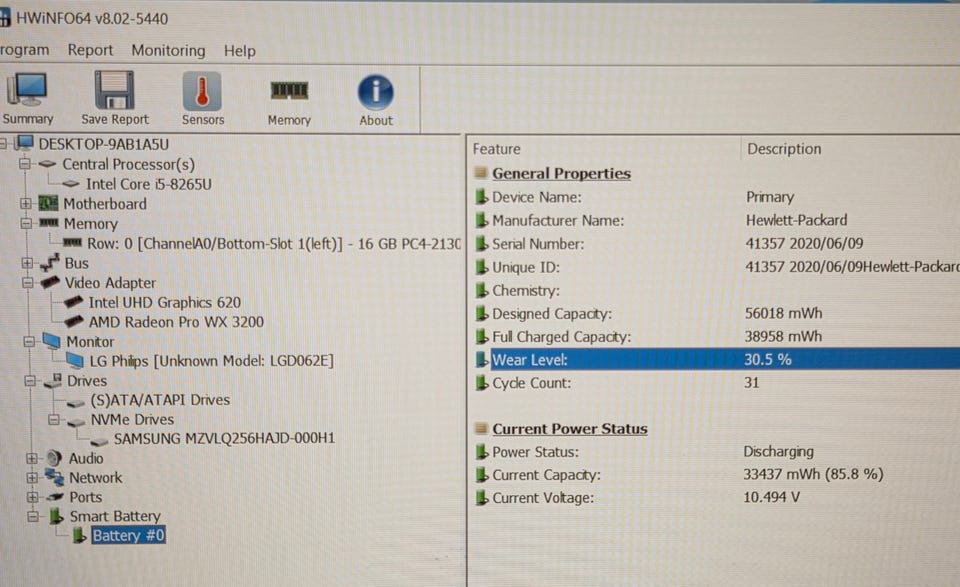Click the Central Processor(s) chip icon

tap(47, 163)
